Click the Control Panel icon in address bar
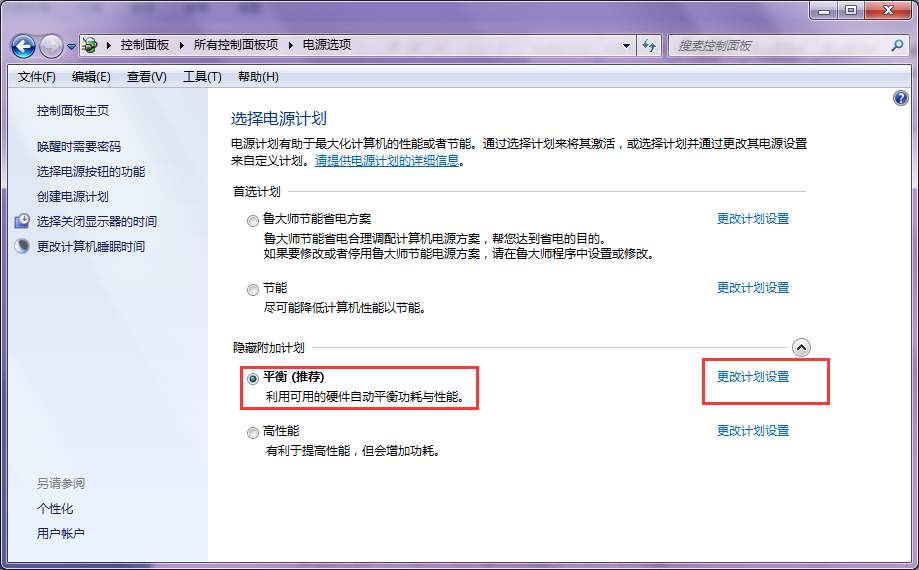The image size is (919, 570). tap(90, 45)
